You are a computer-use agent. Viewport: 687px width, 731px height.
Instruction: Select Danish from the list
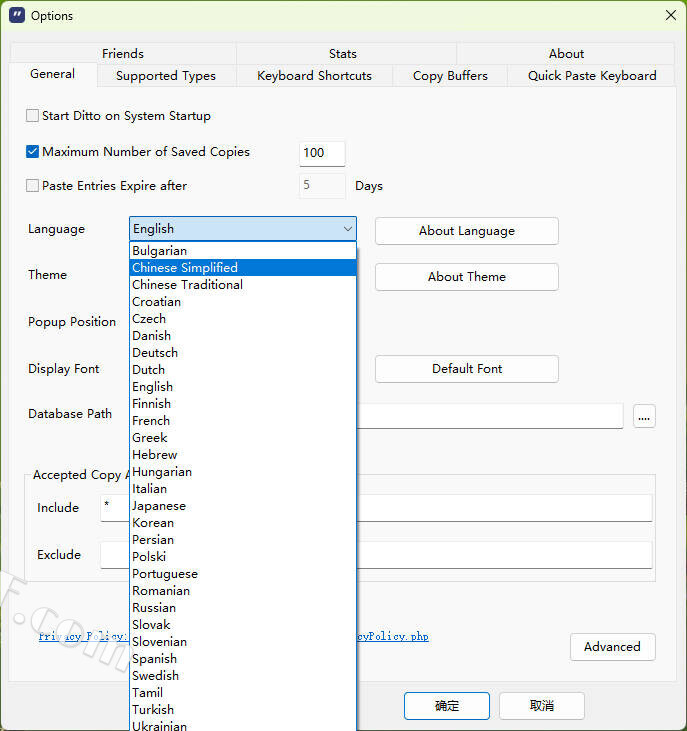(x=243, y=336)
